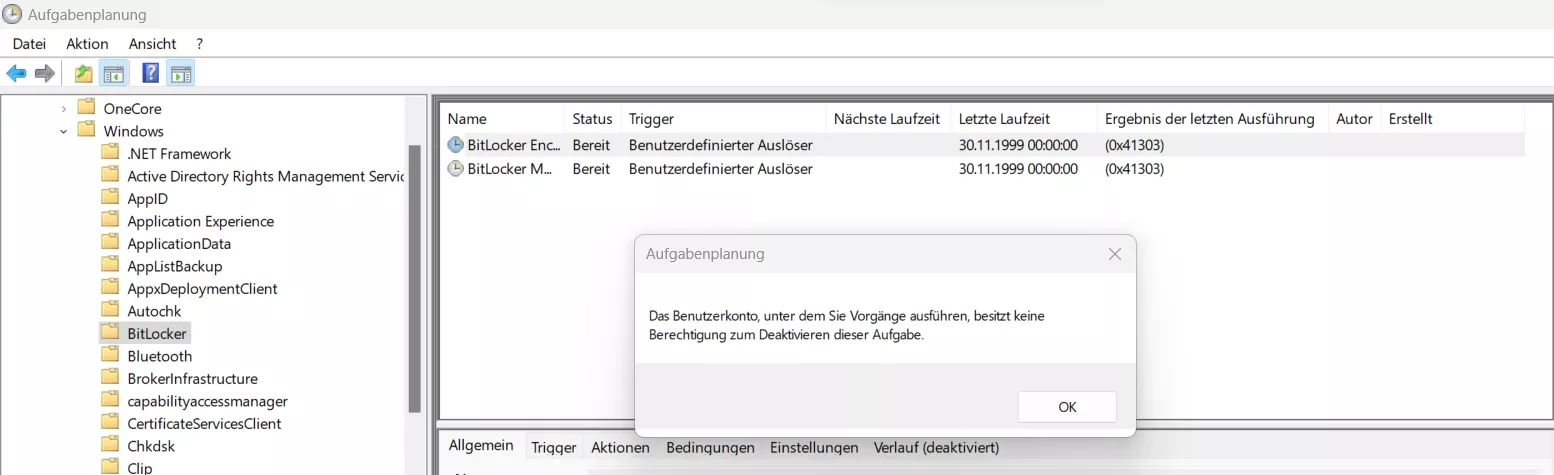Select the Bluetooth folder label
Image resolution: width=1554 pixels, height=475 pixels.
(159, 356)
